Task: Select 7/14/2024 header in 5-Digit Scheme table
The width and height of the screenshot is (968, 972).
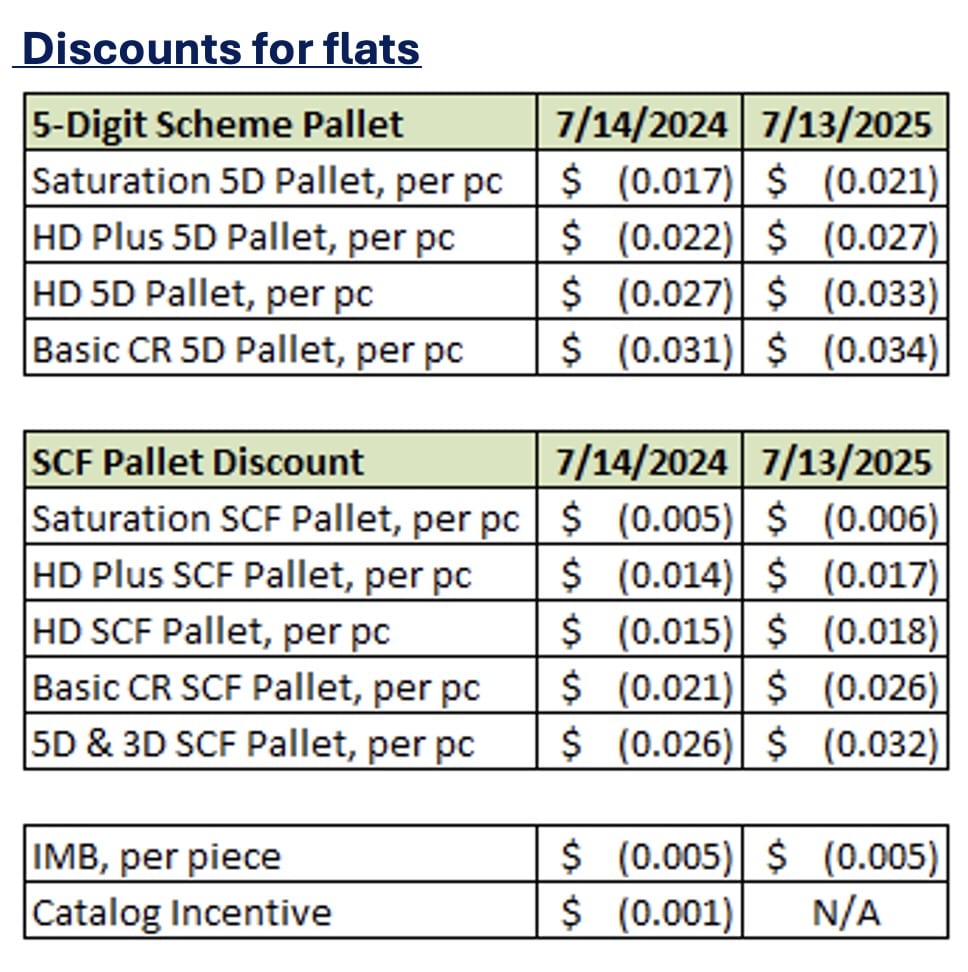Action: (640, 124)
